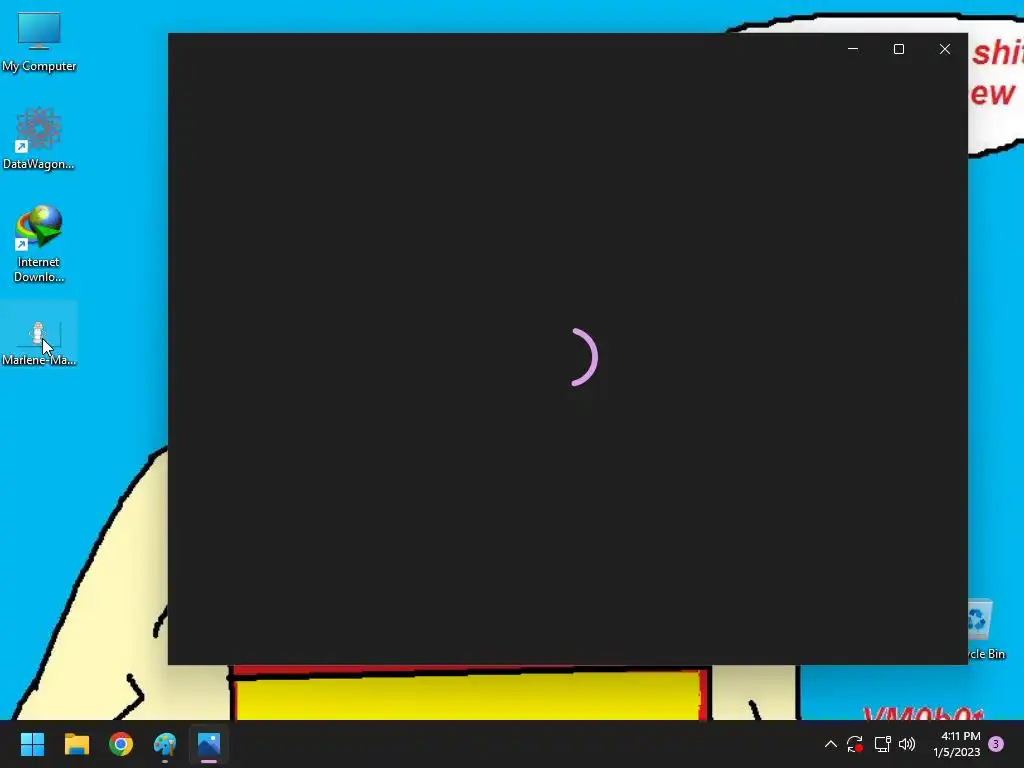Expand the hidden system tray icons chevron
Viewport: 1024px width, 768px height.
pyautogui.click(x=831, y=744)
